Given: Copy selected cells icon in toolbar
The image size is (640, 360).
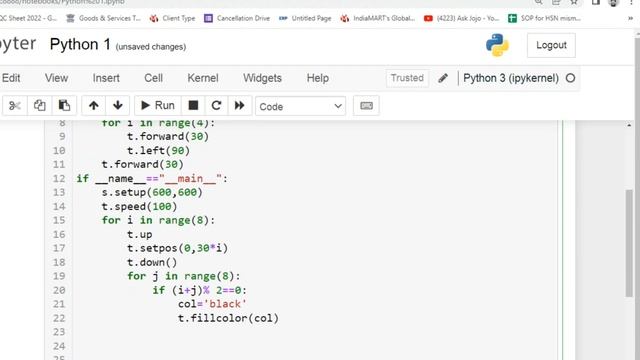Looking at the screenshot, I should (x=40, y=106).
